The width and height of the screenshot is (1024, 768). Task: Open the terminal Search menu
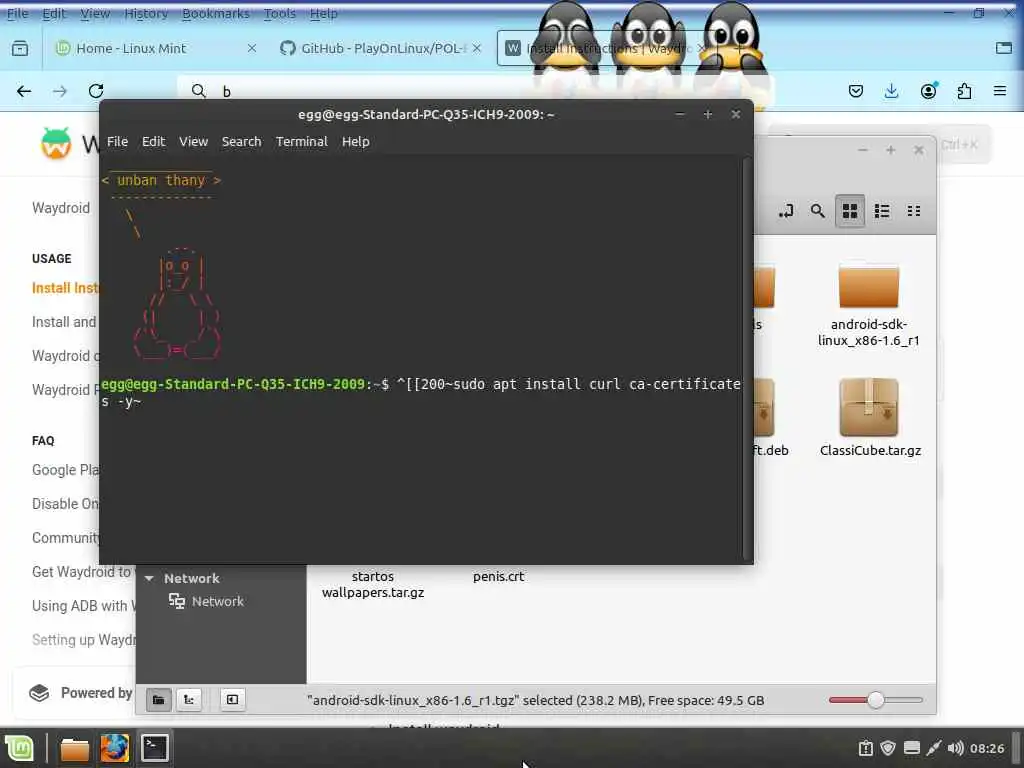(242, 142)
